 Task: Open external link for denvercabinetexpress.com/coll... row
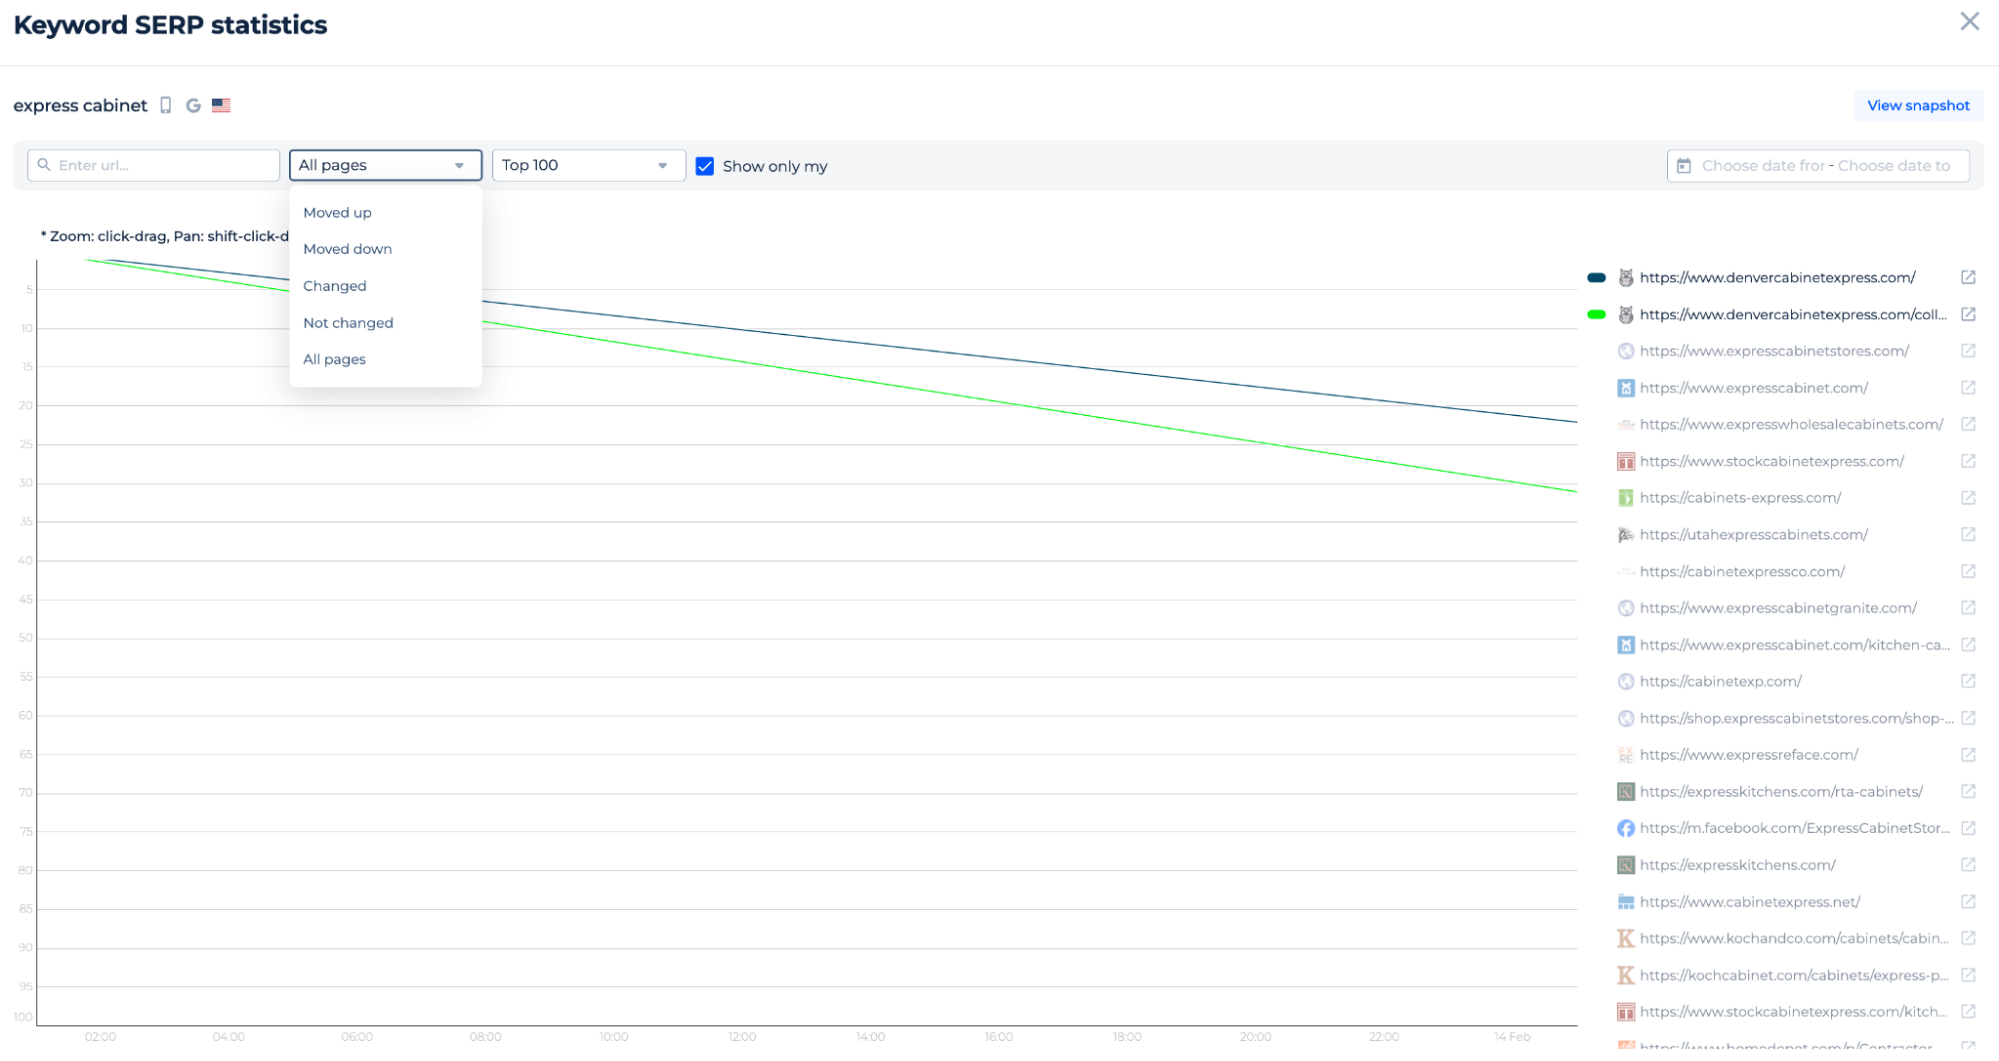coord(1967,314)
